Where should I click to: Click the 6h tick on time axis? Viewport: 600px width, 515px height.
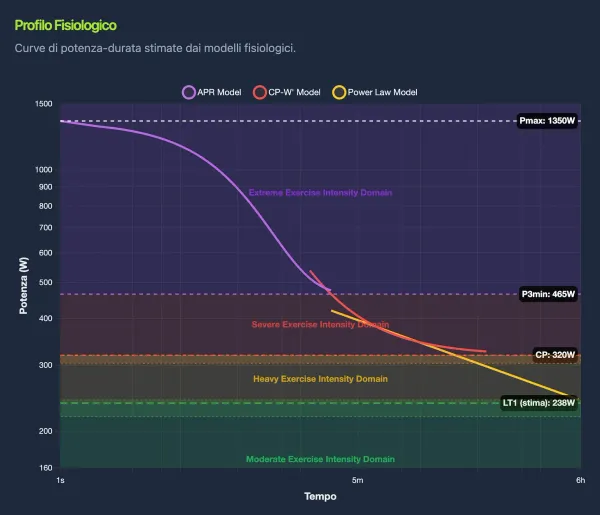click(580, 480)
